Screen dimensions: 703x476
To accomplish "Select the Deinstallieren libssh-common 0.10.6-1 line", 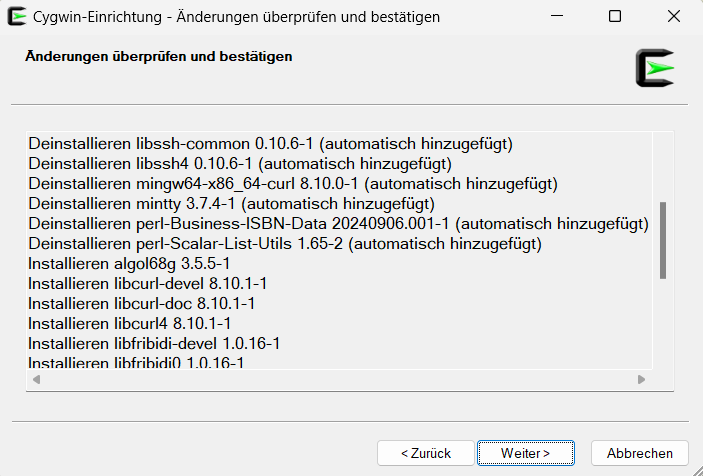I will 270,144.
